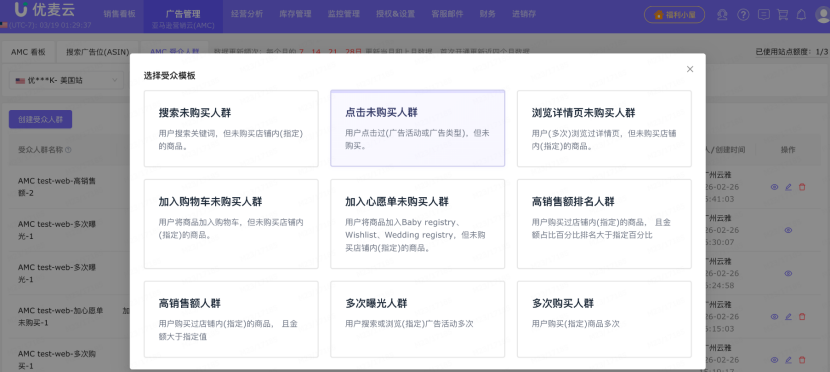Close the 选择受众模板 dialog

(x=690, y=69)
